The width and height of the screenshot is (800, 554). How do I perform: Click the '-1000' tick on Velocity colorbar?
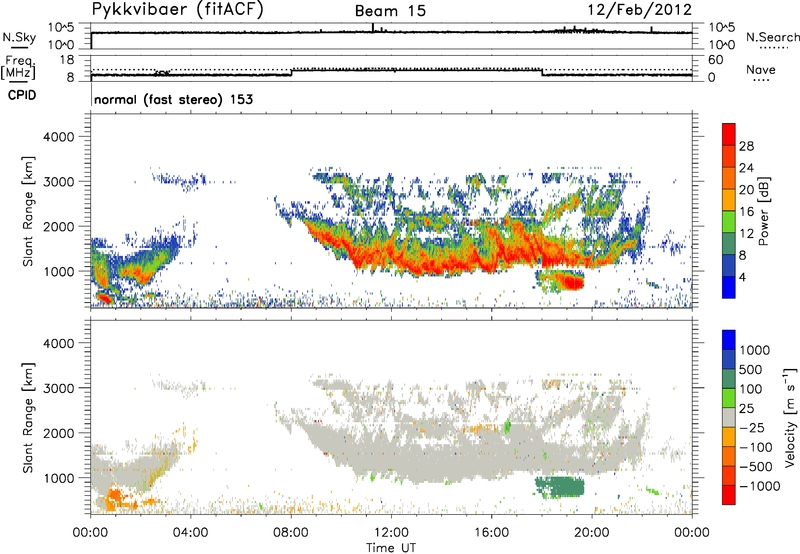coord(760,486)
